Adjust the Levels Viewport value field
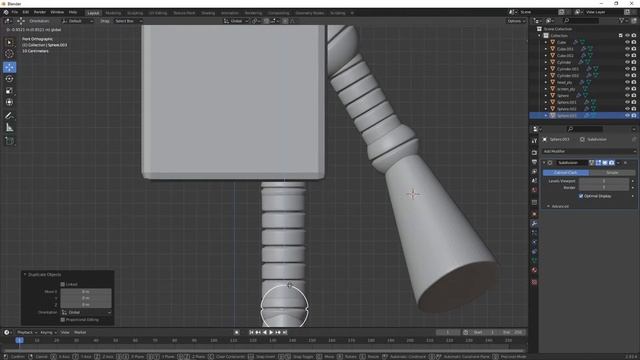The height and width of the screenshot is (360, 640). coord(604,181)
